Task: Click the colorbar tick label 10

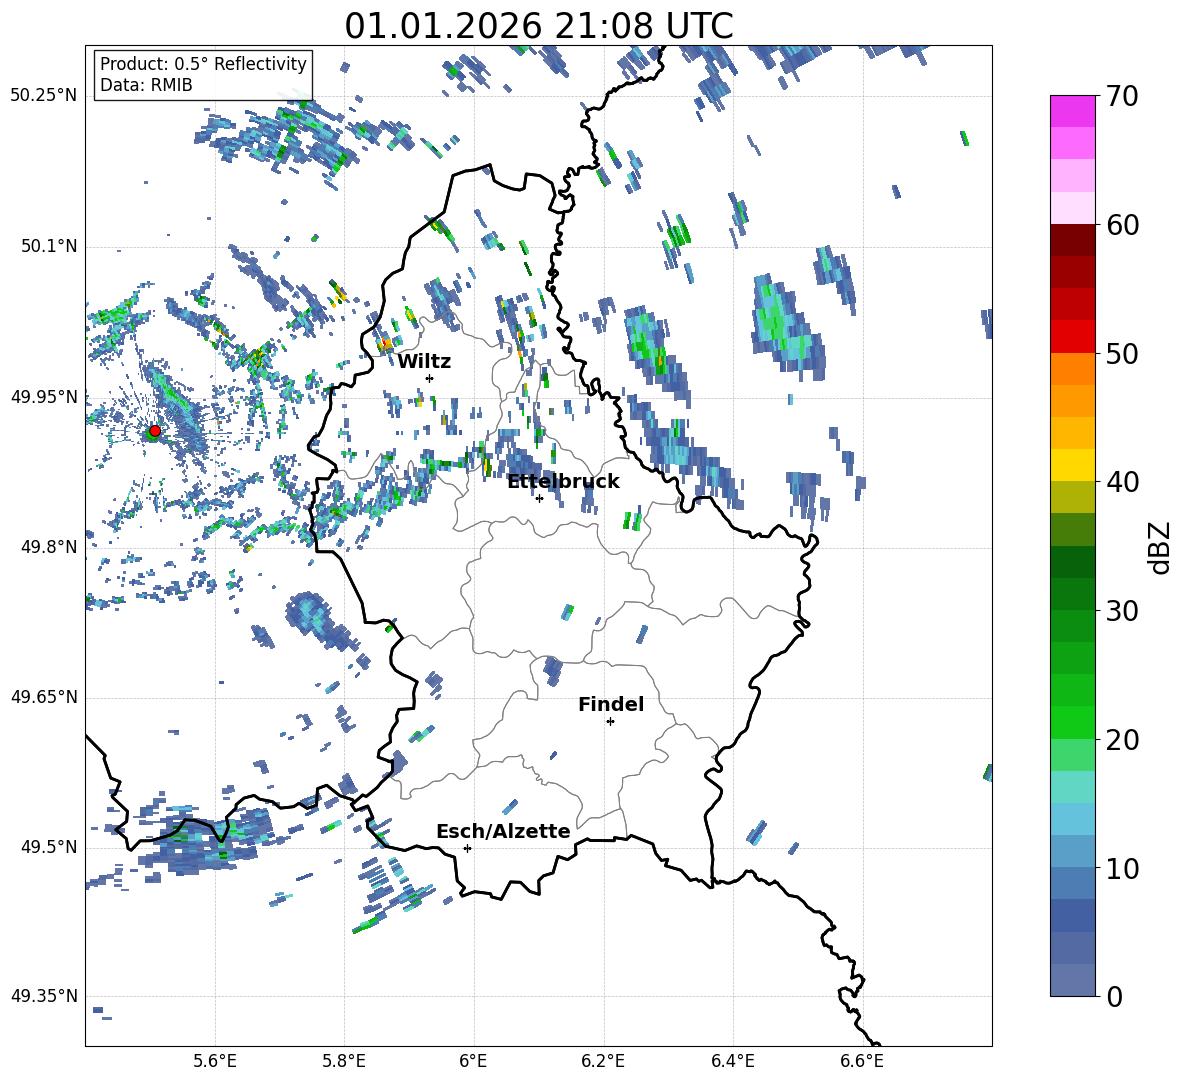Action: pyautogui.click(x=1121, y=867)
